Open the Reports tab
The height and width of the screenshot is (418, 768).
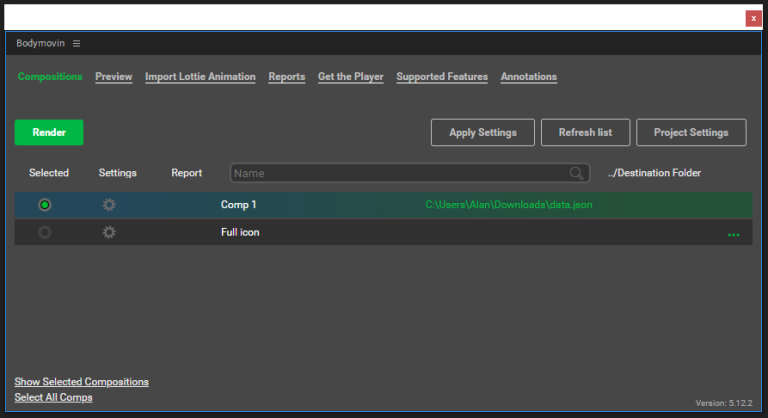coord(287,77)
